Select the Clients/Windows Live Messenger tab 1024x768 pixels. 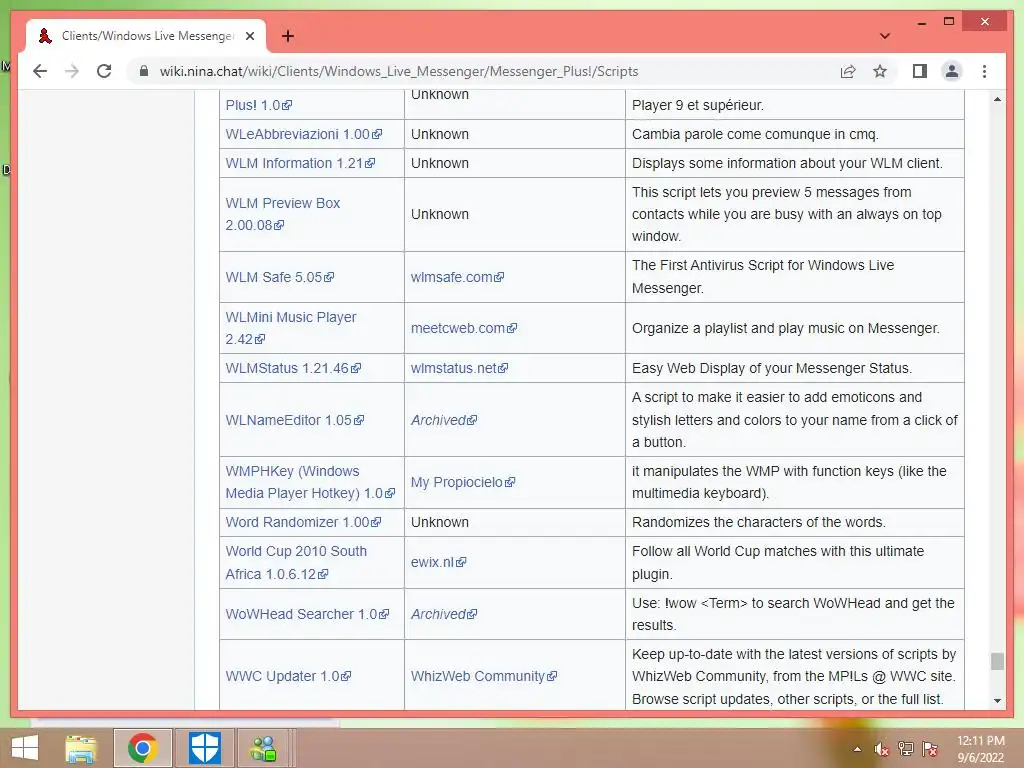point(146,36)
